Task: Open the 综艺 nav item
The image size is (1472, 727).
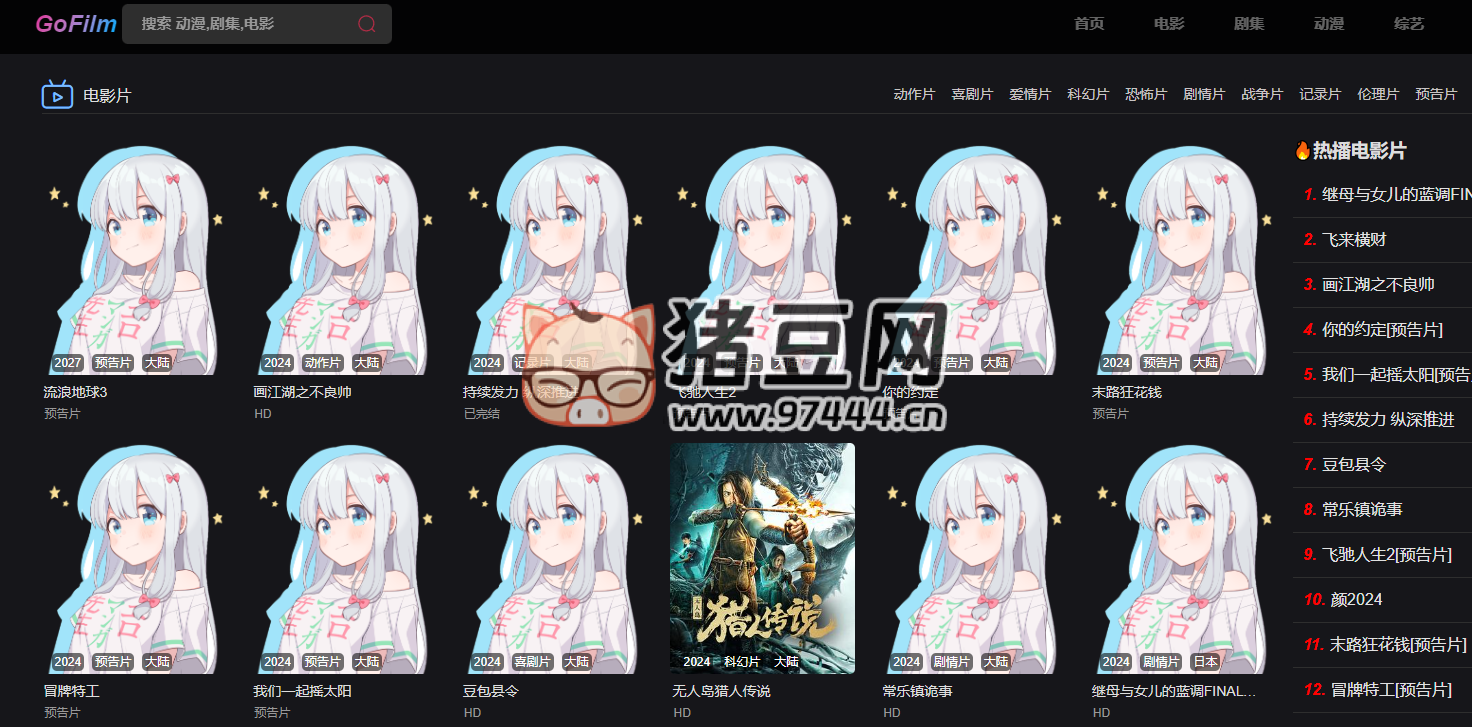Action: [1409, 24]
